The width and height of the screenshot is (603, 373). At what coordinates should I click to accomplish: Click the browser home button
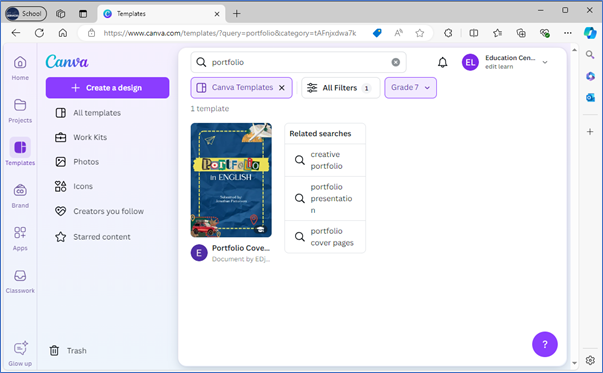click(x=63, y=33)
